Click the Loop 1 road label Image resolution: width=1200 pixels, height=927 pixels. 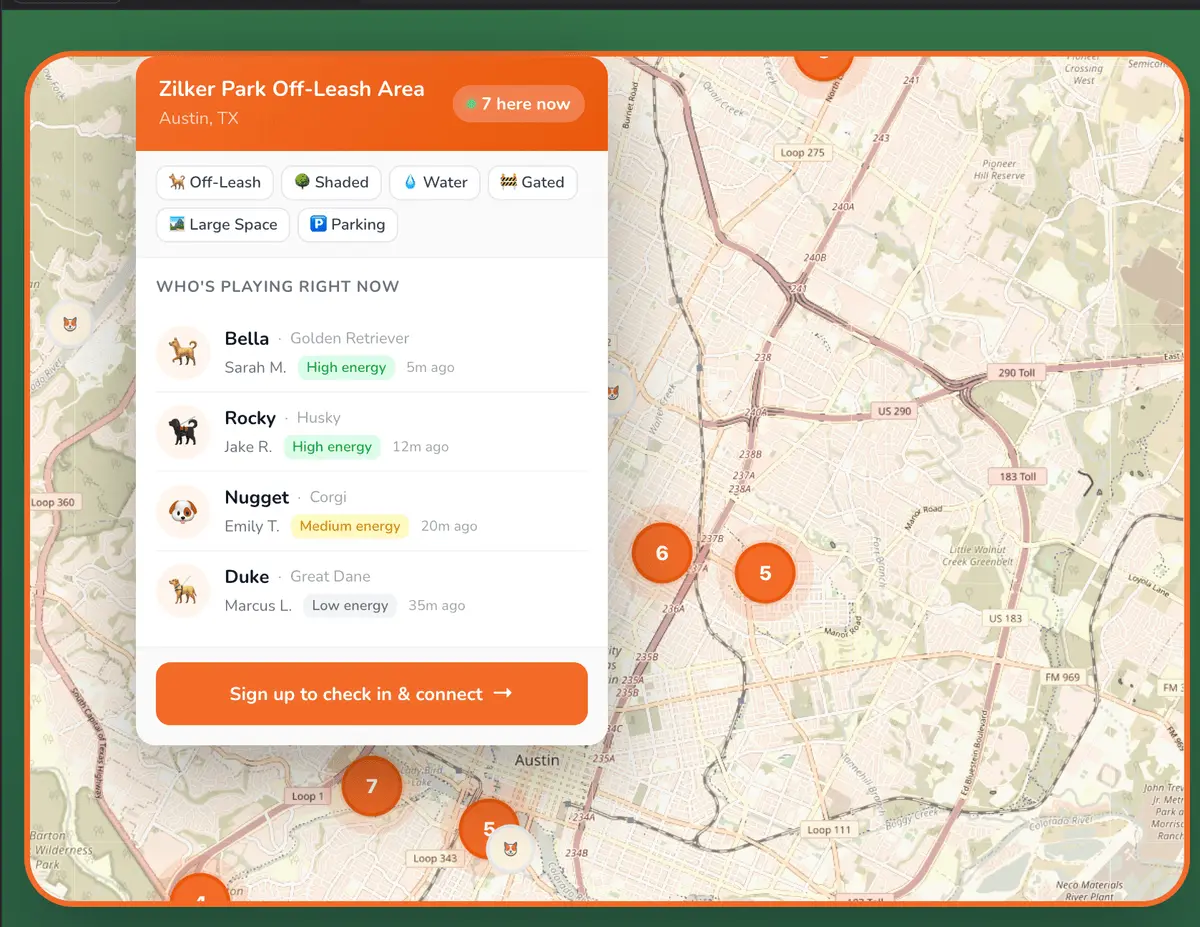point(307,796)
